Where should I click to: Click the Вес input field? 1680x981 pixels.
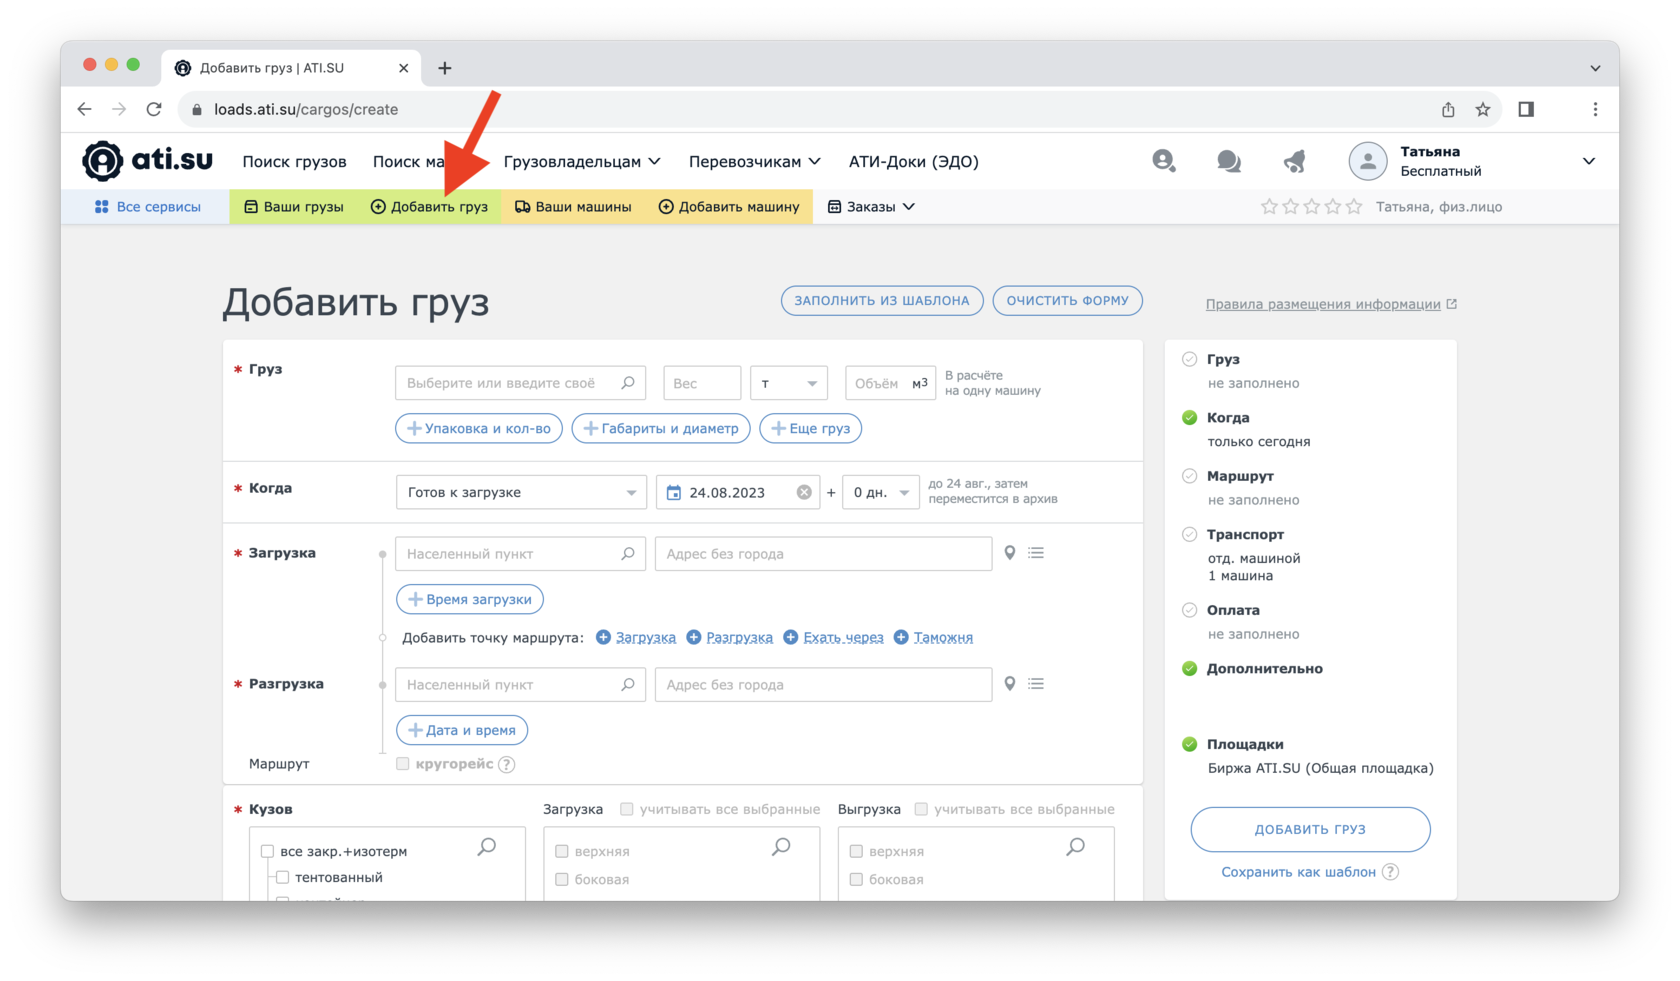point(702,383)
